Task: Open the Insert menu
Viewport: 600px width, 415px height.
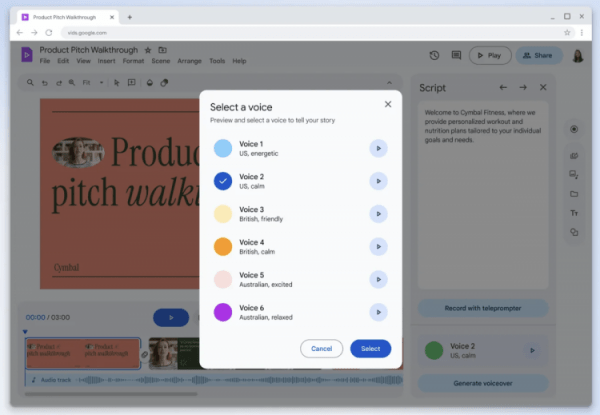Action: pyautogui.click(x=106, y=61)
